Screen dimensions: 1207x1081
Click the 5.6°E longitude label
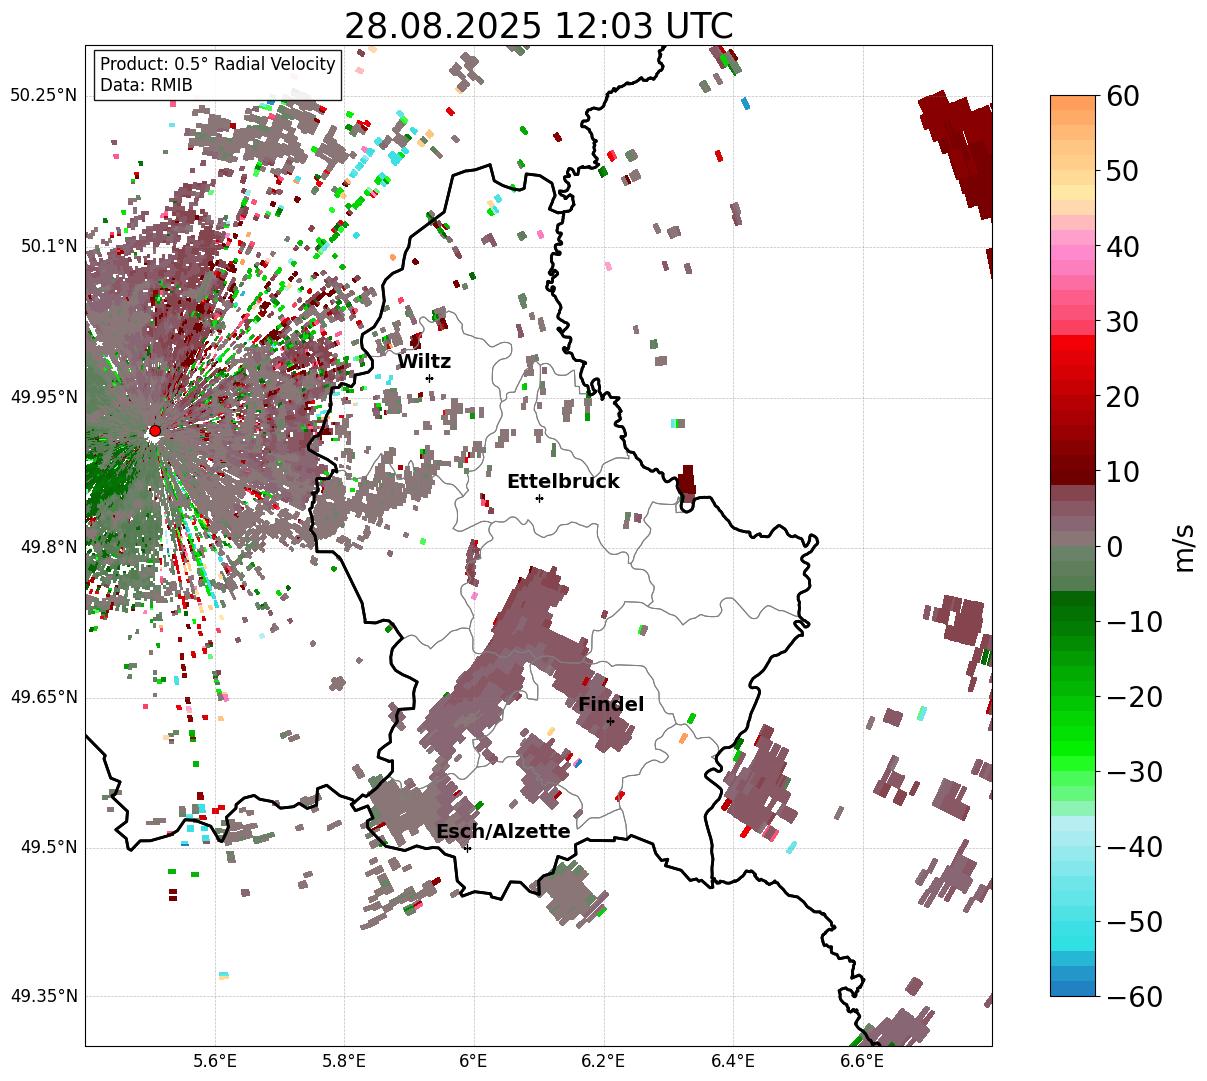pyautogui.click(x=215, y=1061)
